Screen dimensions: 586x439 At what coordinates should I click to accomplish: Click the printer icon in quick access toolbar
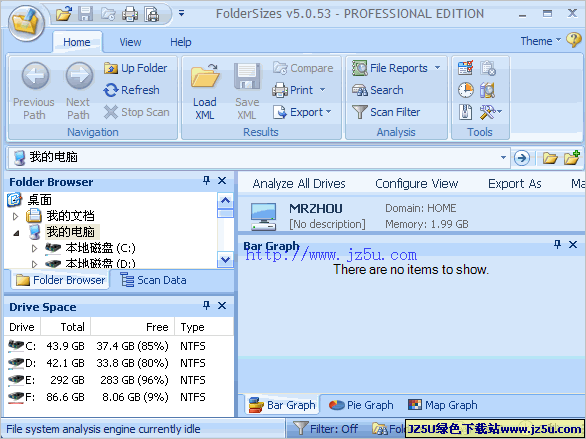tap(130, 15)
